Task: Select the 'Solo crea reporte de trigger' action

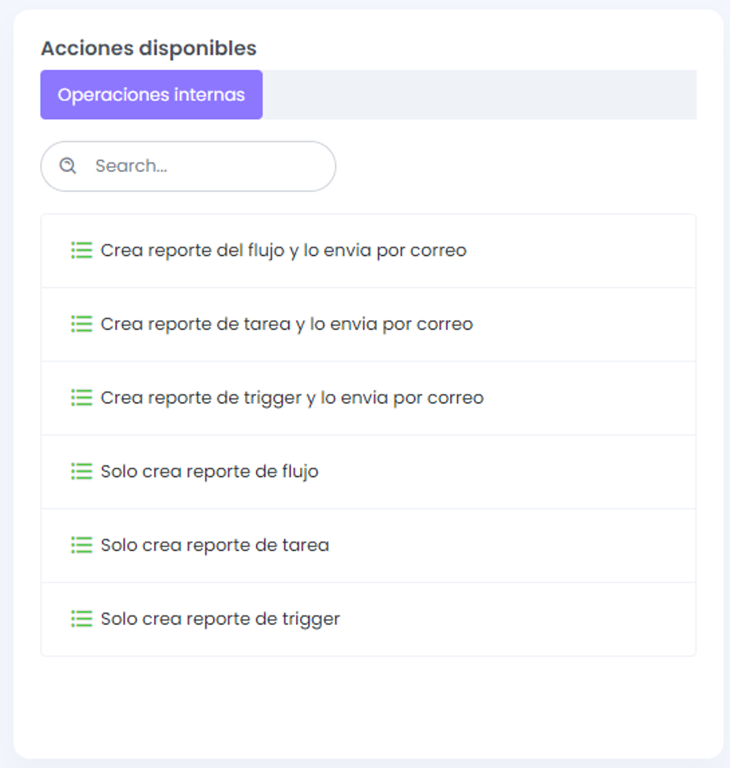Action: click(368, 619)
